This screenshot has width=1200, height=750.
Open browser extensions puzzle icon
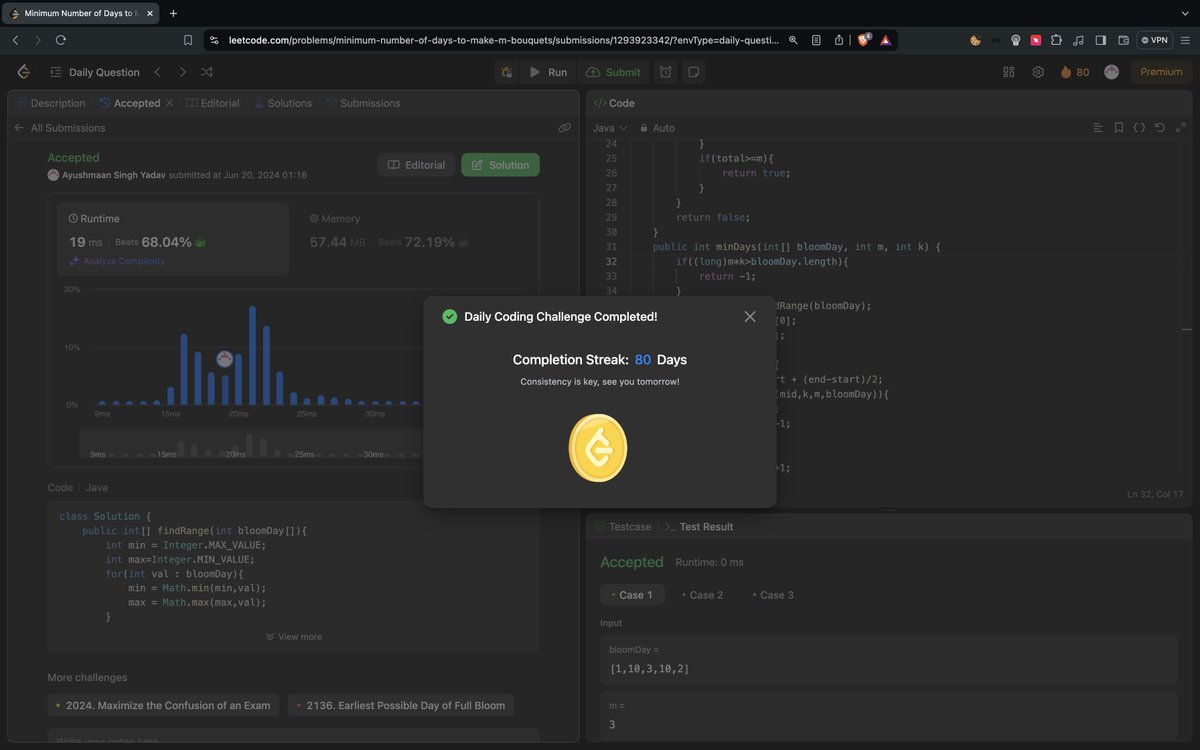[1056, 40]
